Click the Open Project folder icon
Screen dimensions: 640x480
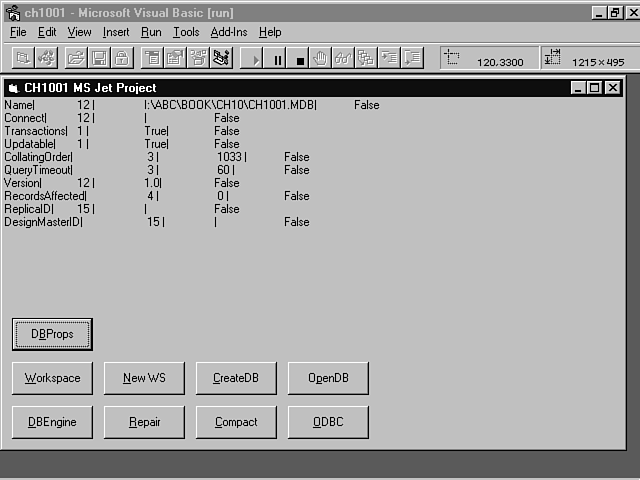pyautogui.click(x=74, y=59)
